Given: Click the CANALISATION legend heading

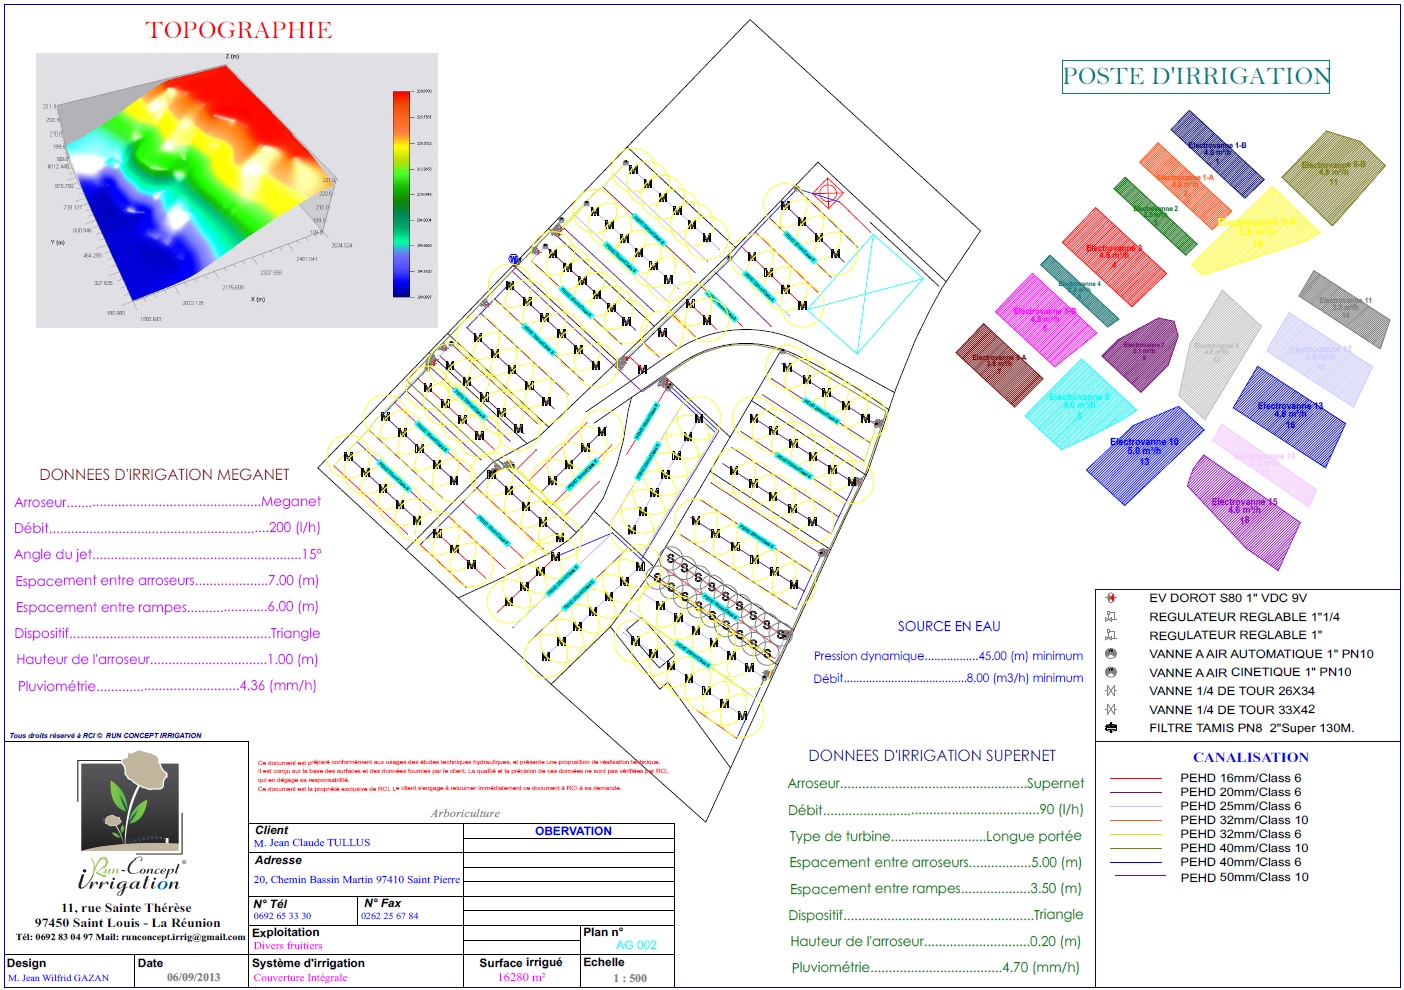Looking at the screenshot, I should [x=1251, y=757].
